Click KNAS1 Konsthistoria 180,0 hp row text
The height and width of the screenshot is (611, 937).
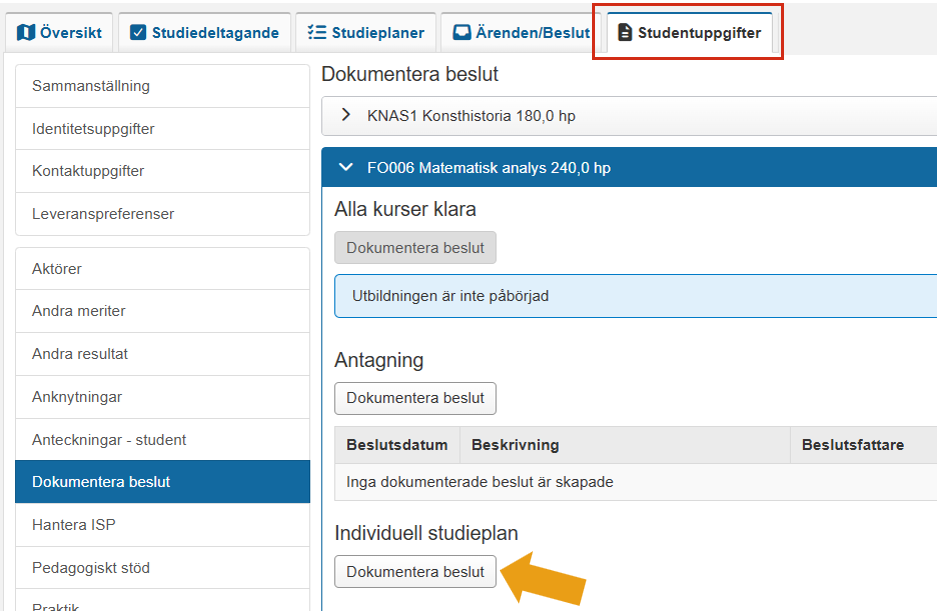tap(471, 115)
